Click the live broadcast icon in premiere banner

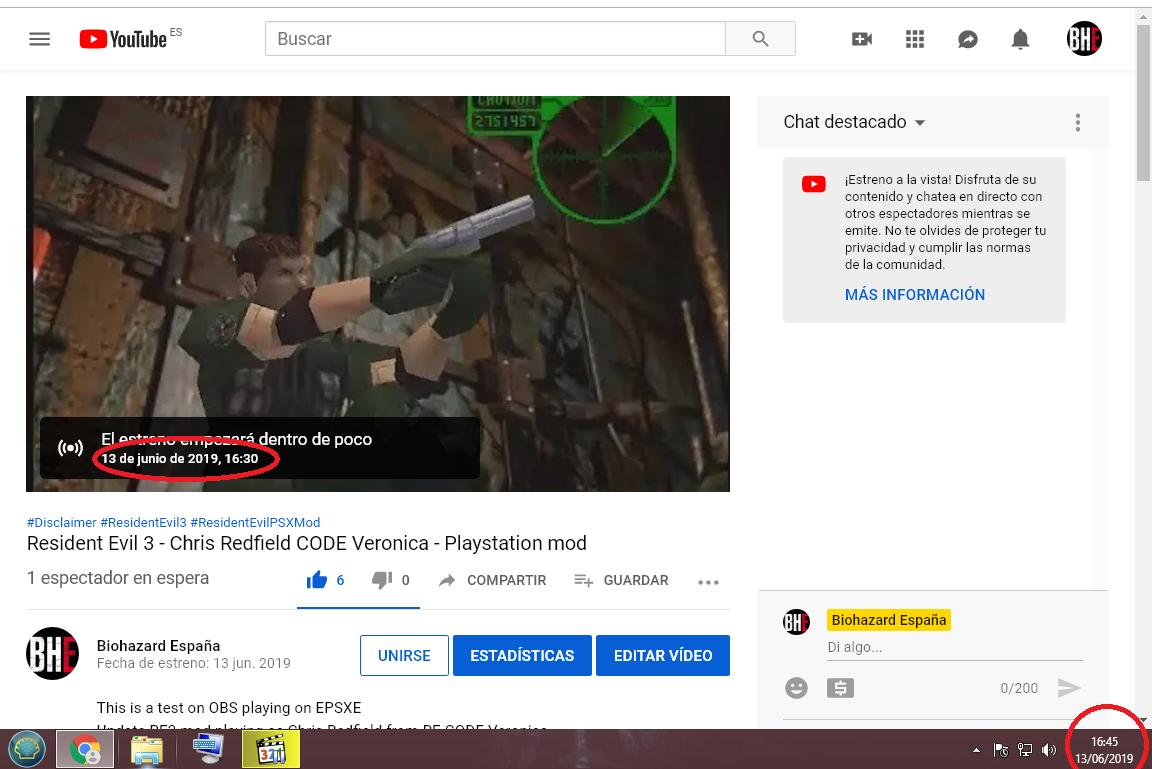71,448
